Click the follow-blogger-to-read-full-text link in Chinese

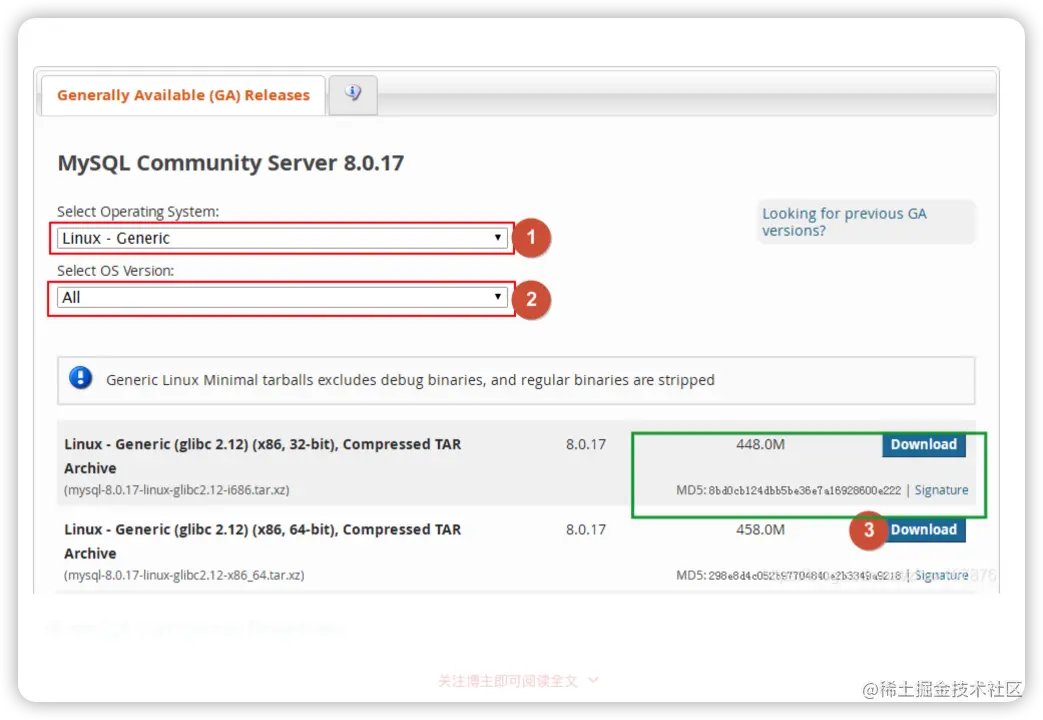[x=518, y=681]
